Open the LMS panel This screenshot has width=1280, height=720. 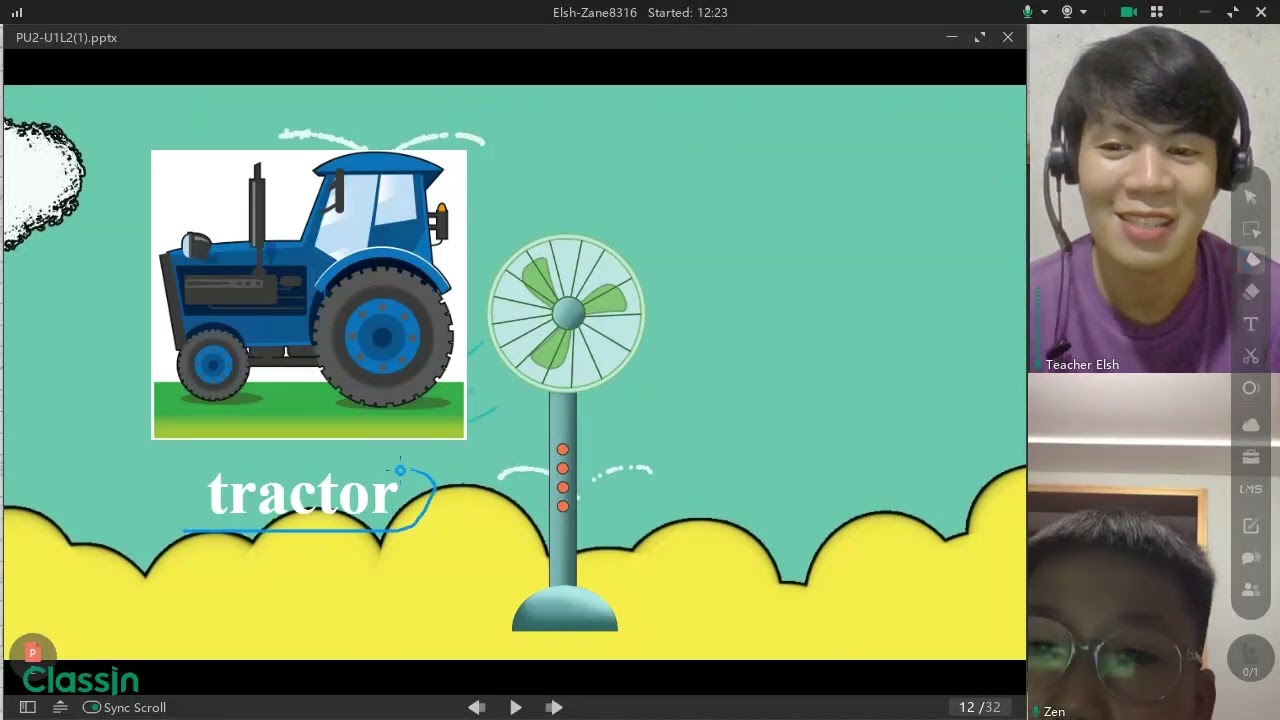[1251, 489]
